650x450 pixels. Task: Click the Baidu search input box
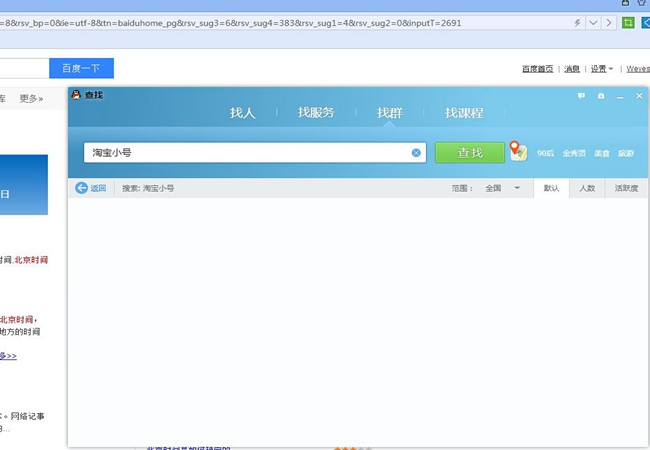[24, 68]
